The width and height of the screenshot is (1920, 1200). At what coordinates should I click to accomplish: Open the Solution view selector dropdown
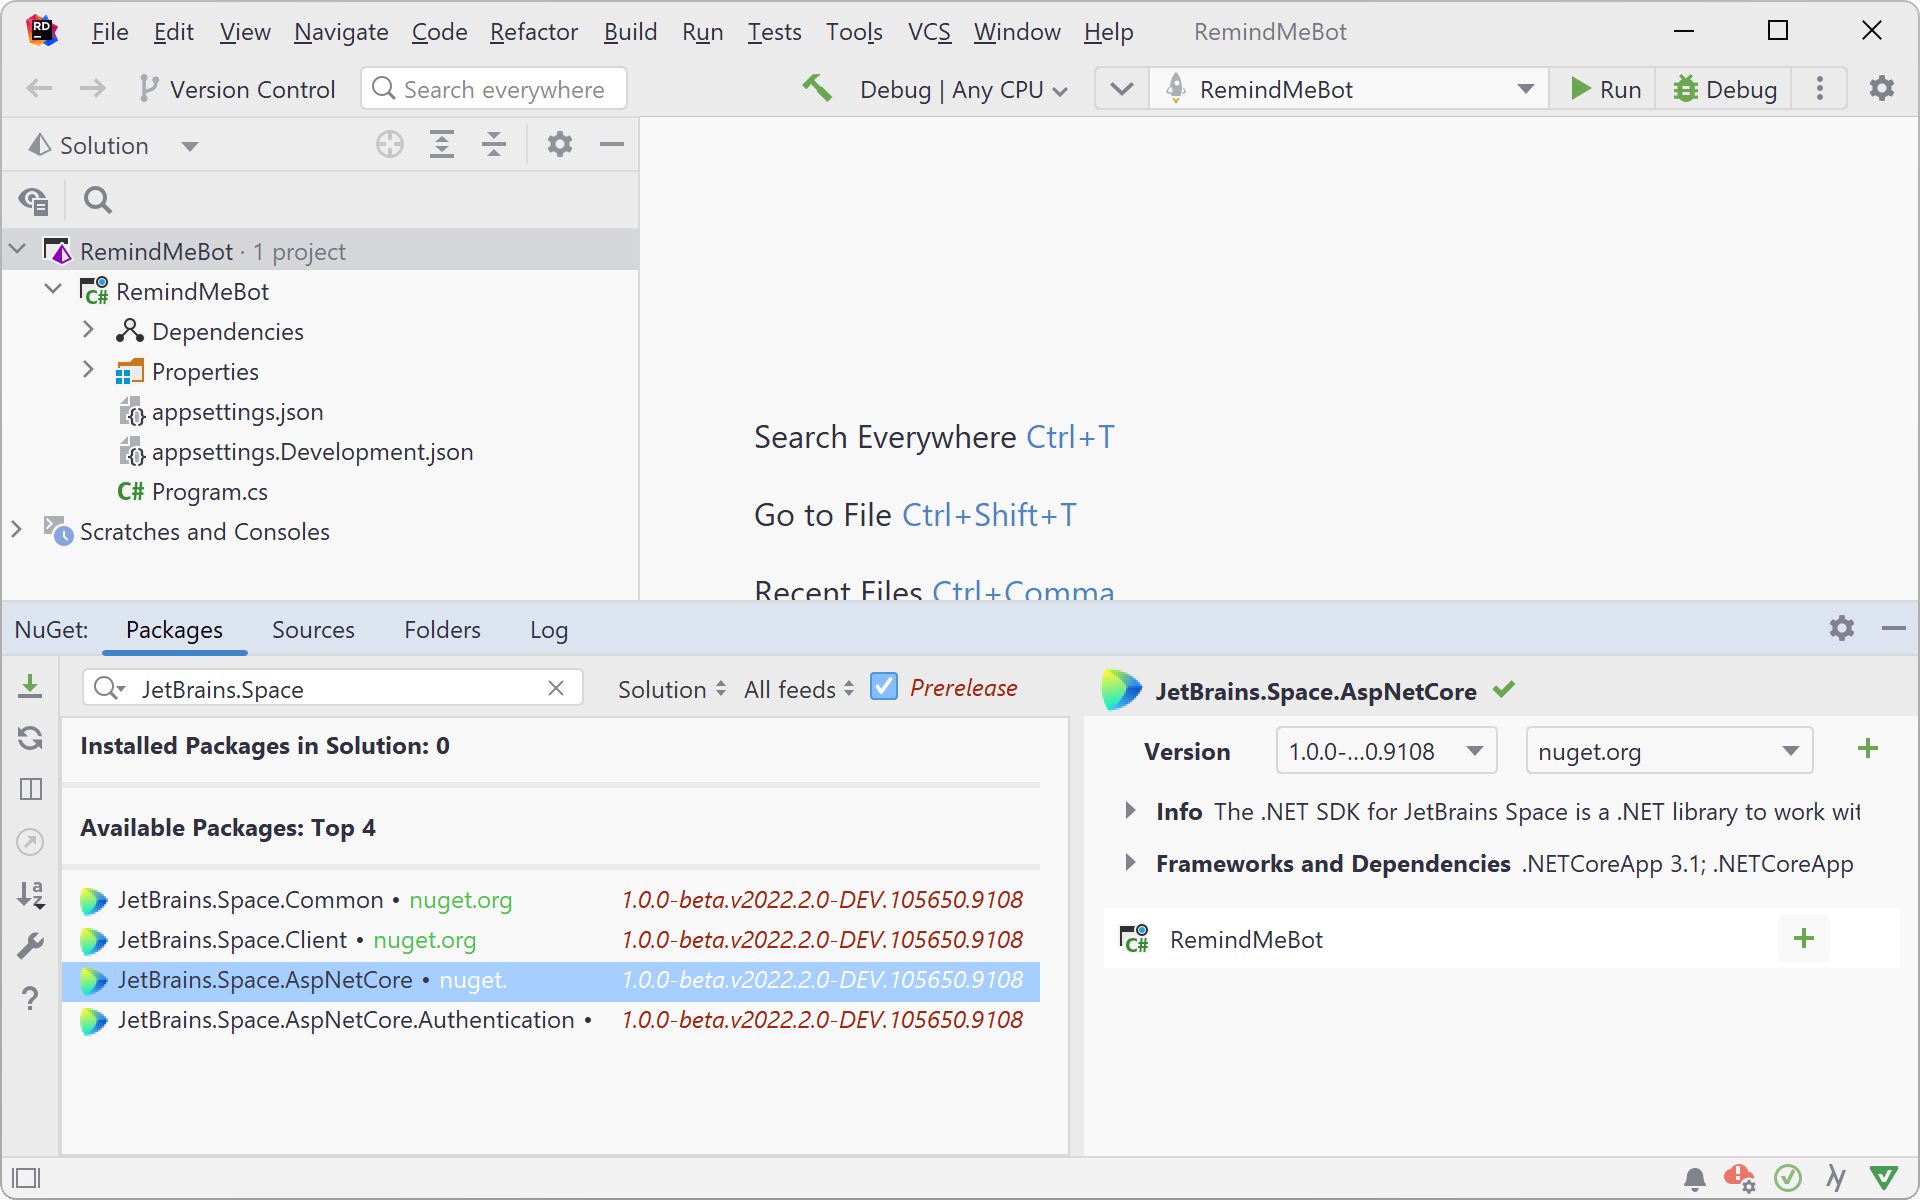(113, 146)
